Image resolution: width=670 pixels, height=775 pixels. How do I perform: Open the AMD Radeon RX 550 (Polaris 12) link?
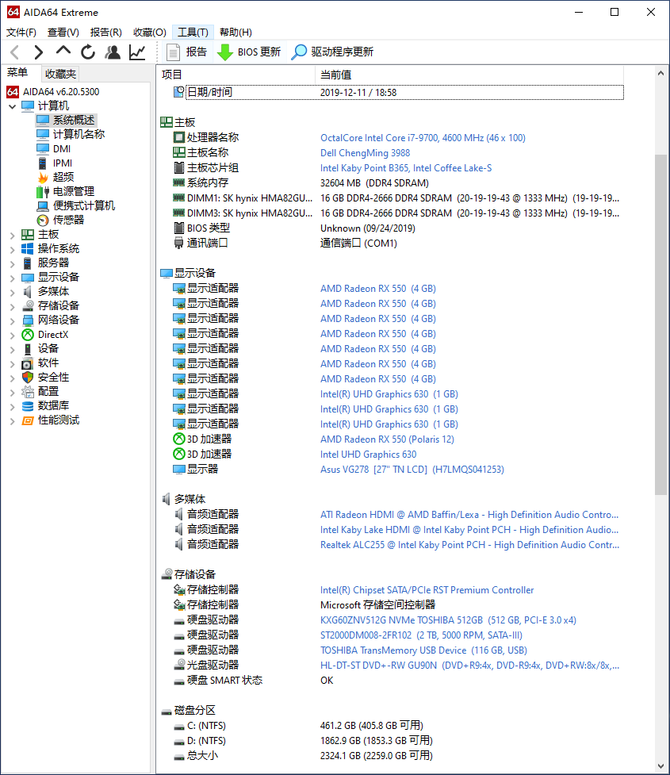[x=387, y=439]
